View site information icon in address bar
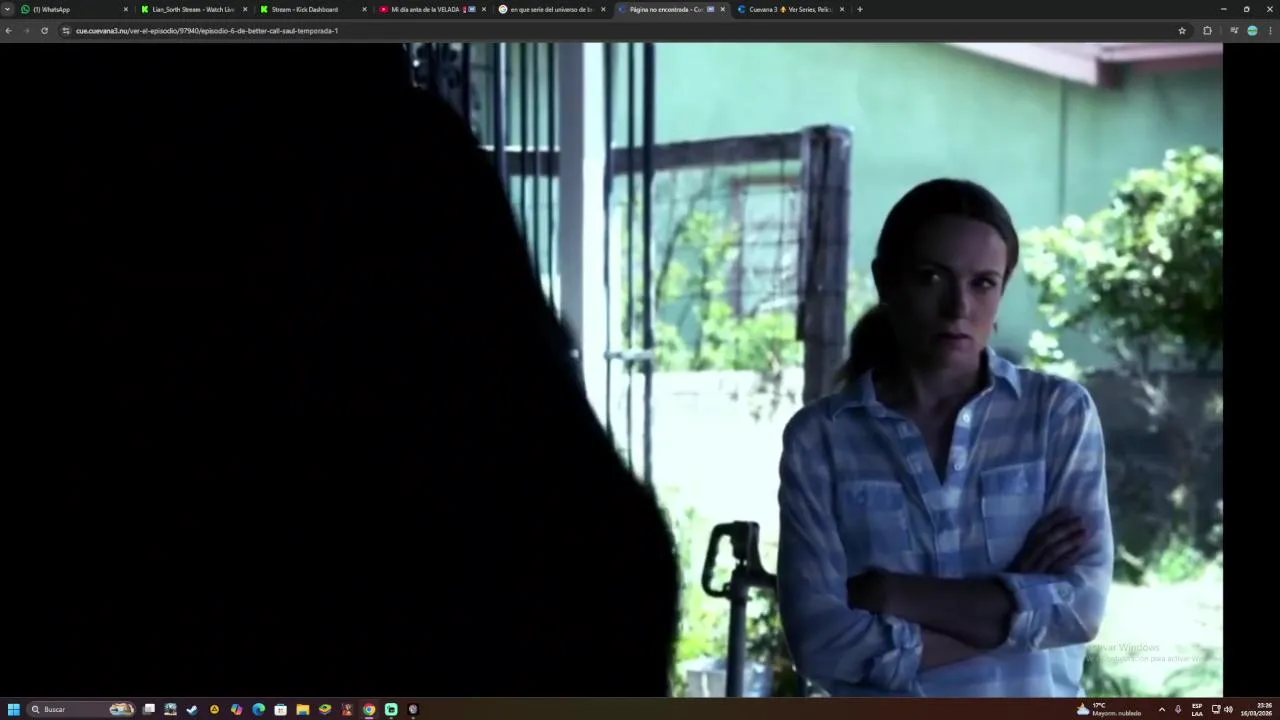 click(x=66, y=31)
